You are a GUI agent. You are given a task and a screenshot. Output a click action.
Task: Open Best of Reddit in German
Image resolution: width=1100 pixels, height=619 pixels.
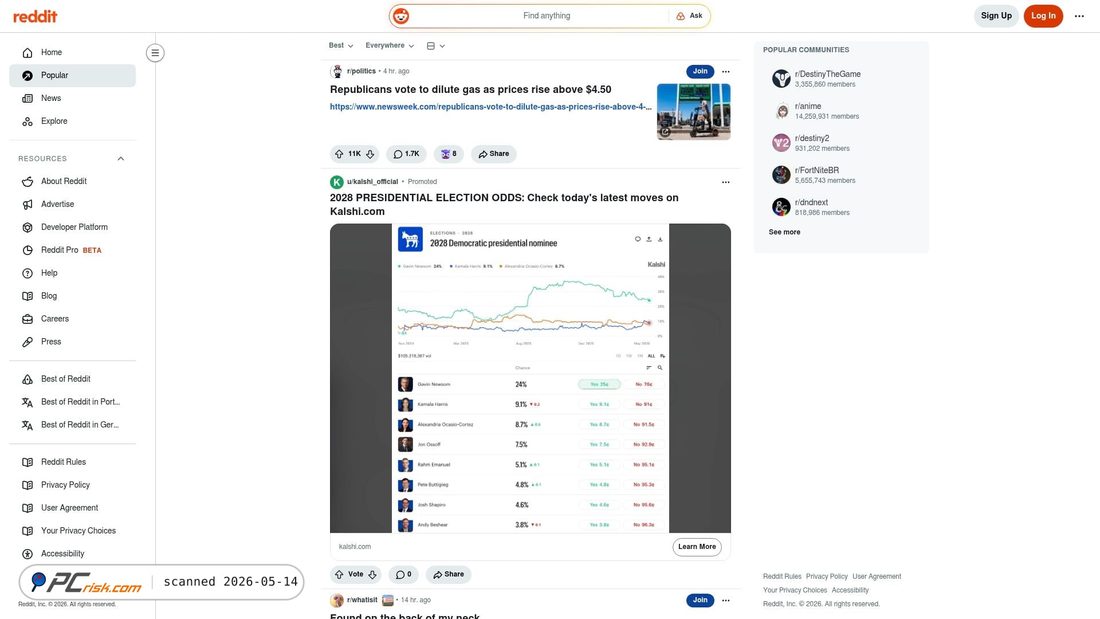(x=72, y=425)
